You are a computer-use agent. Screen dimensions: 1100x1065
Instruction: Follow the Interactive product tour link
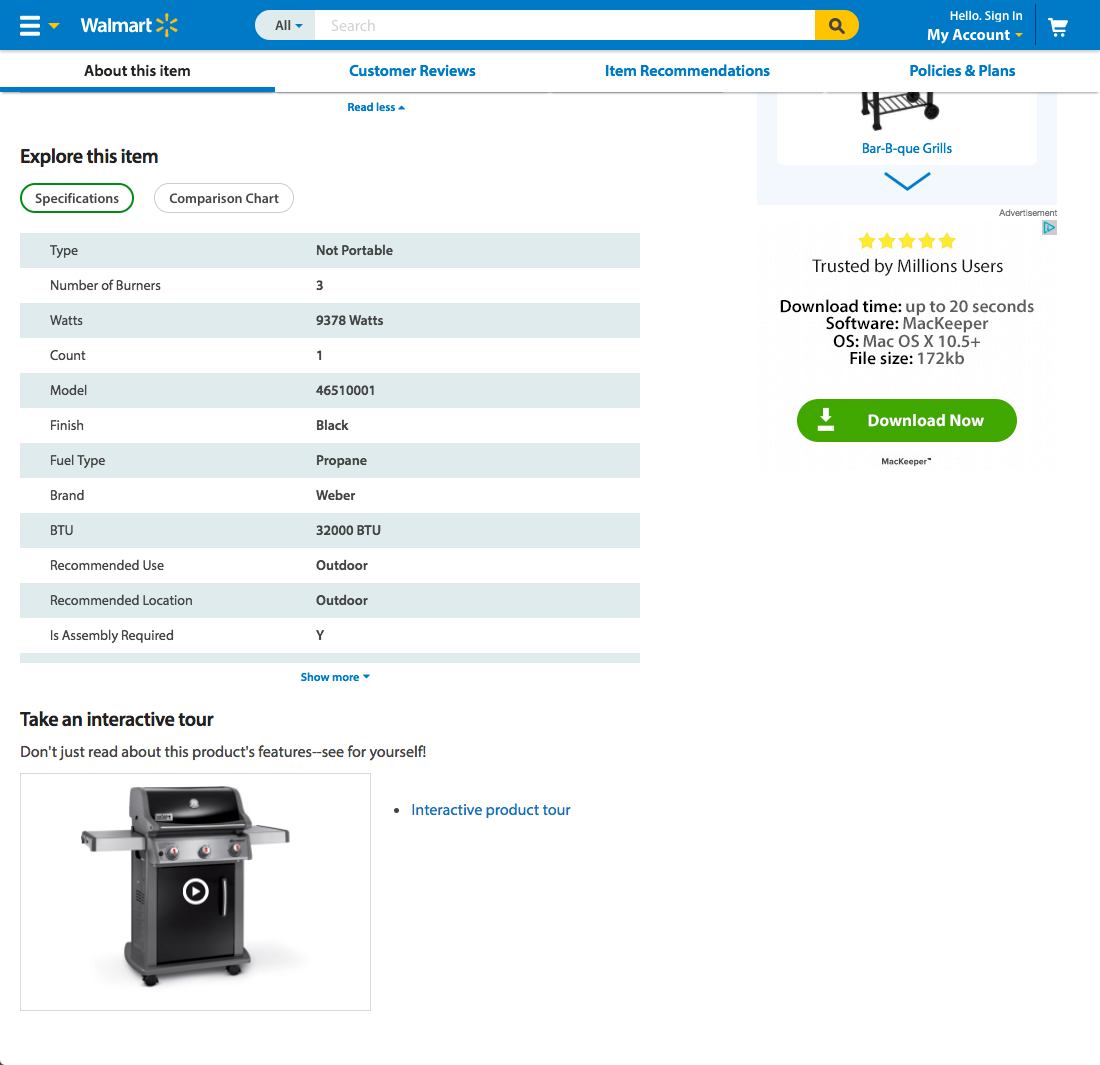(x=490, y=809)
